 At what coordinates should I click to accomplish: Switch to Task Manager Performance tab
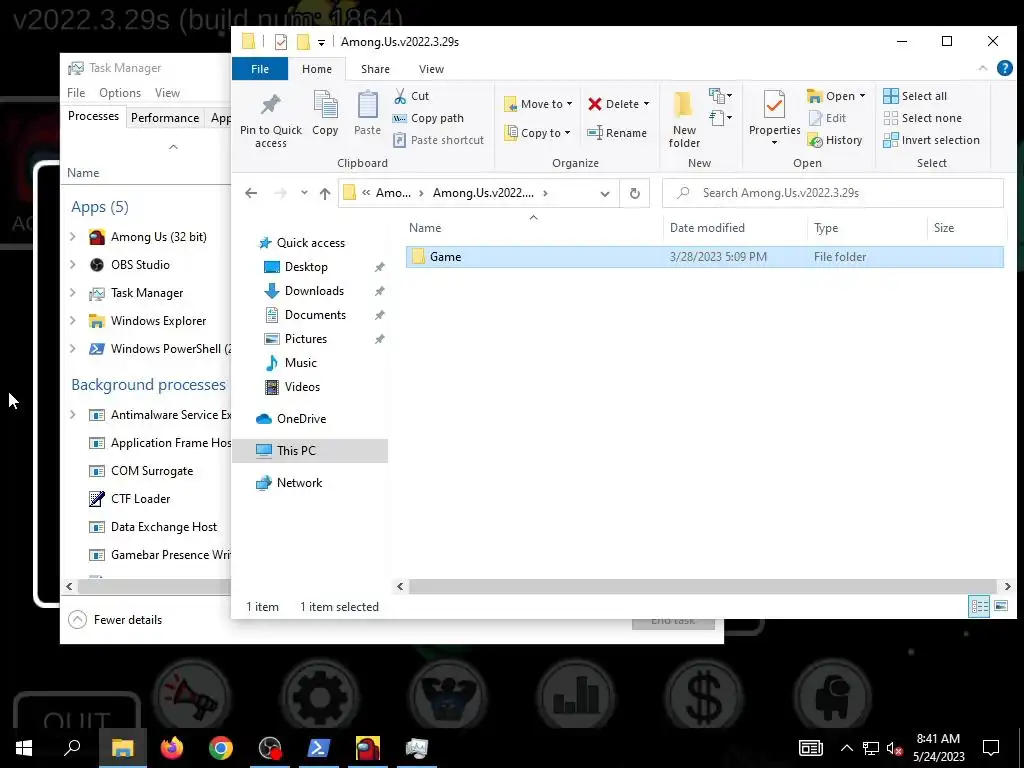[x=165, y=118]
